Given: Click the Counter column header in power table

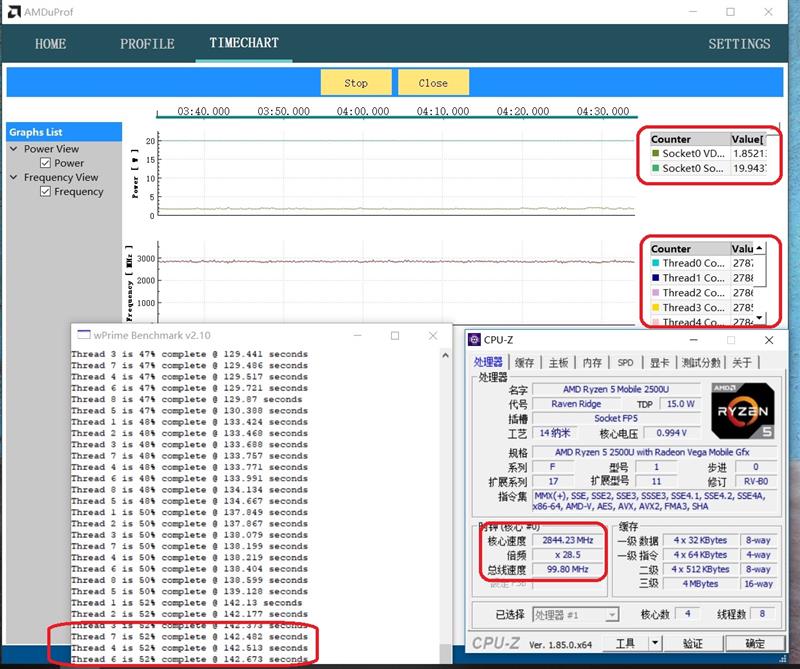Looking at the screenshot, I should (x=690, y=139).
